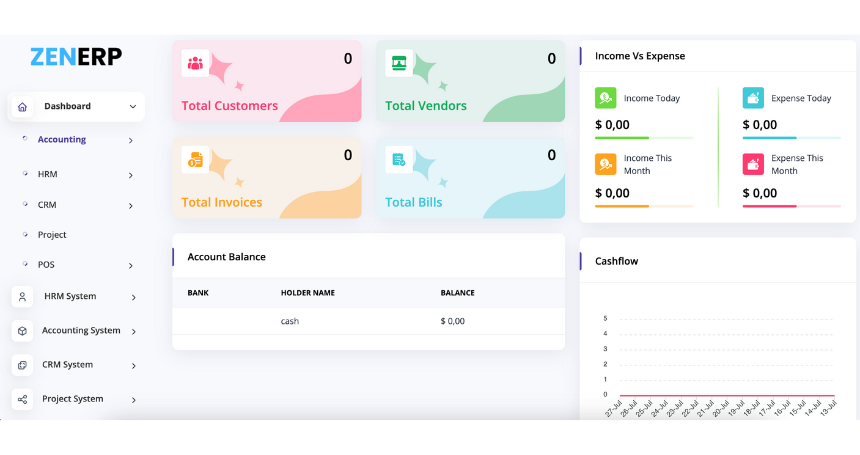Click the green Income Today icon
Viewport: 860px width, 455px height.
click(x=606, y=98)
